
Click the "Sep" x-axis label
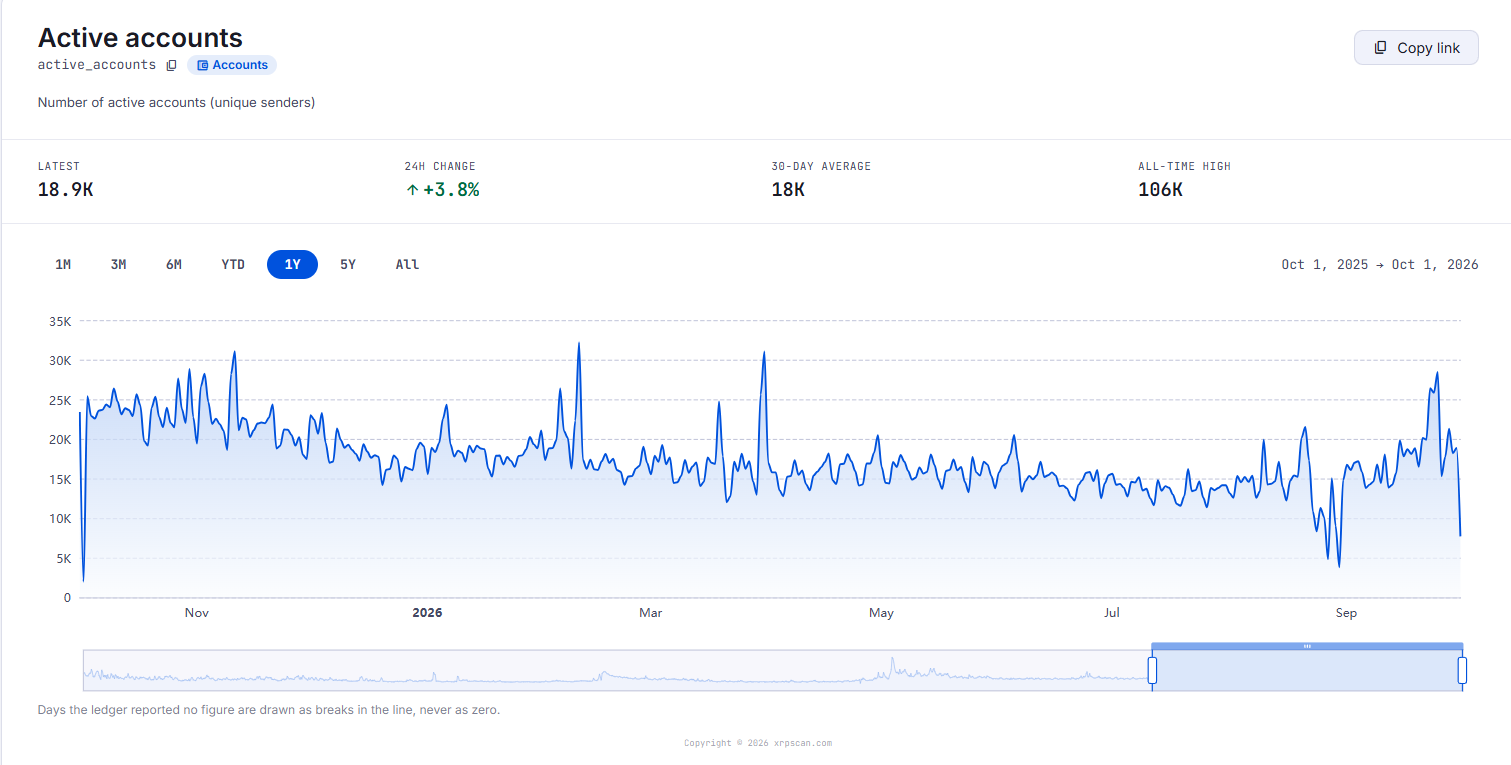(1346, 613)
